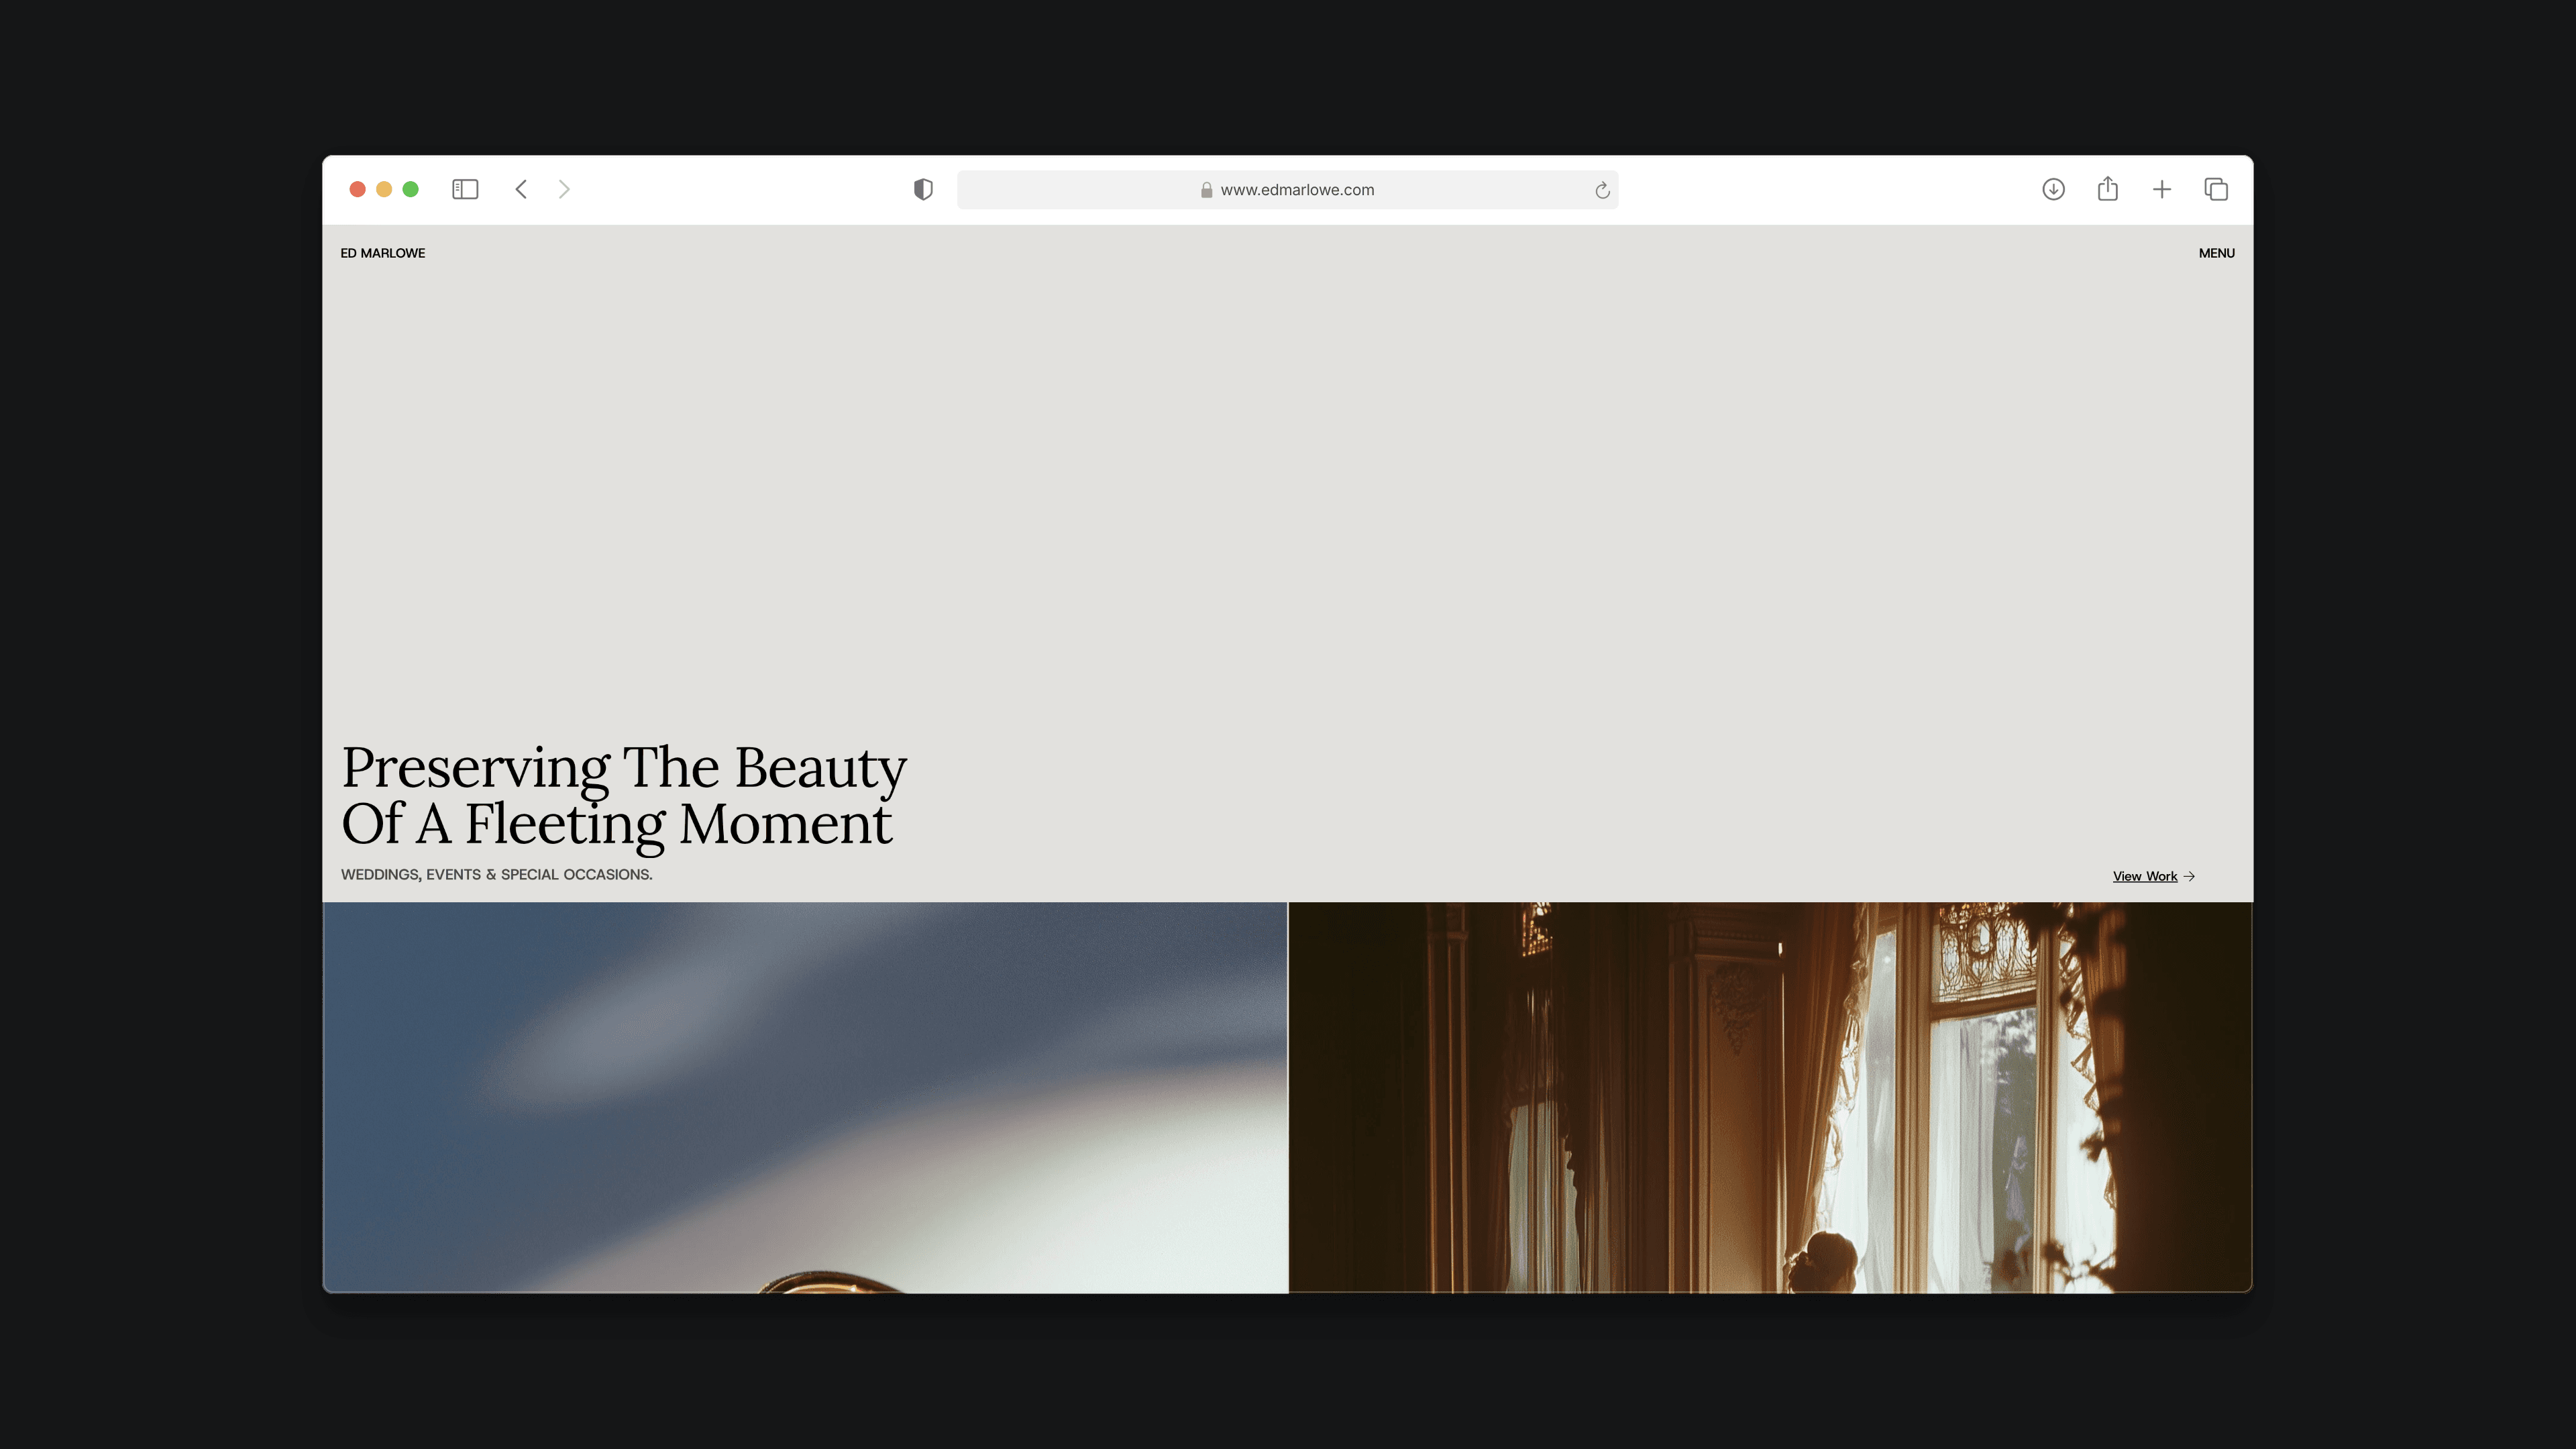The width and height of the screenshot is (2576, 1449).
Task: Open the privacy report shield icon
Action: coord(923,189)
